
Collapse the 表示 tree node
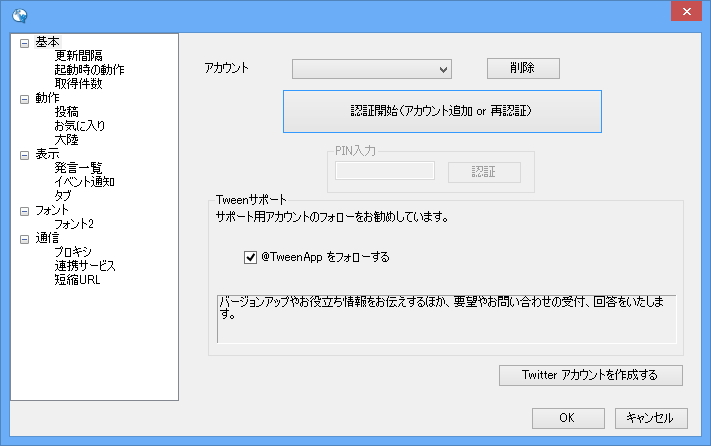[24, 155]
